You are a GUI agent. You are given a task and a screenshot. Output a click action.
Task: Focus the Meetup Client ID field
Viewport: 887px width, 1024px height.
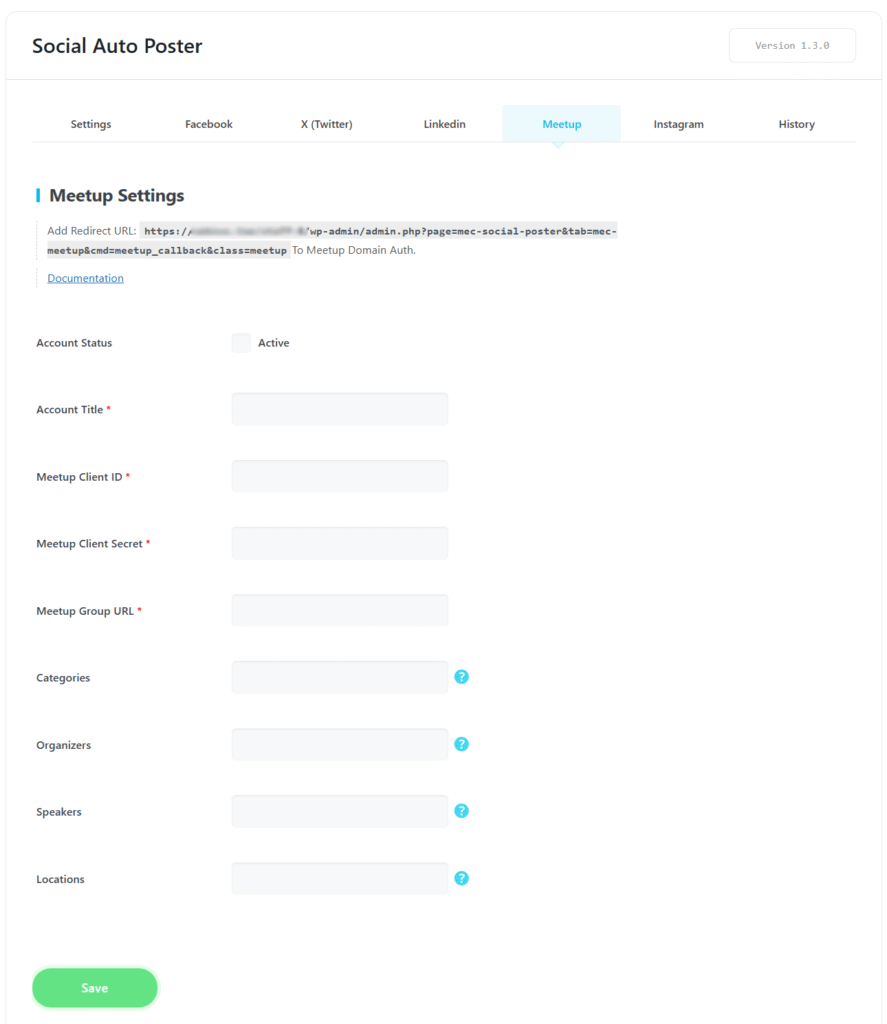339,475
